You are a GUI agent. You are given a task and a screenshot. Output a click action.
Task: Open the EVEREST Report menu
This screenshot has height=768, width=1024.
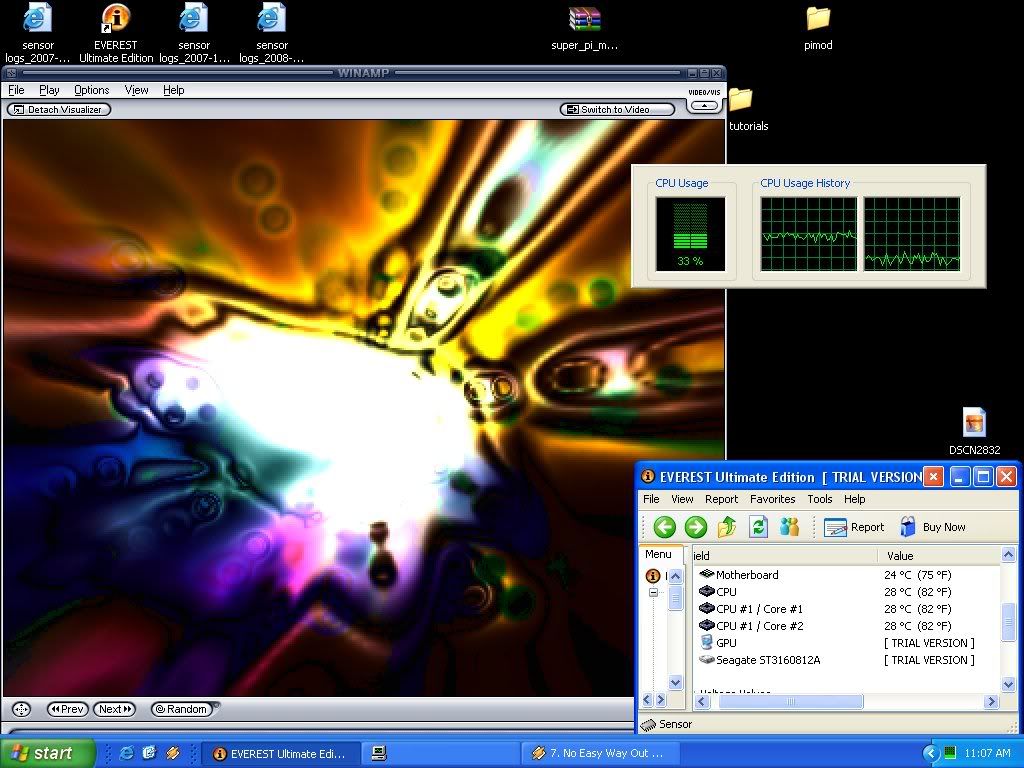(x=721, y=499)
